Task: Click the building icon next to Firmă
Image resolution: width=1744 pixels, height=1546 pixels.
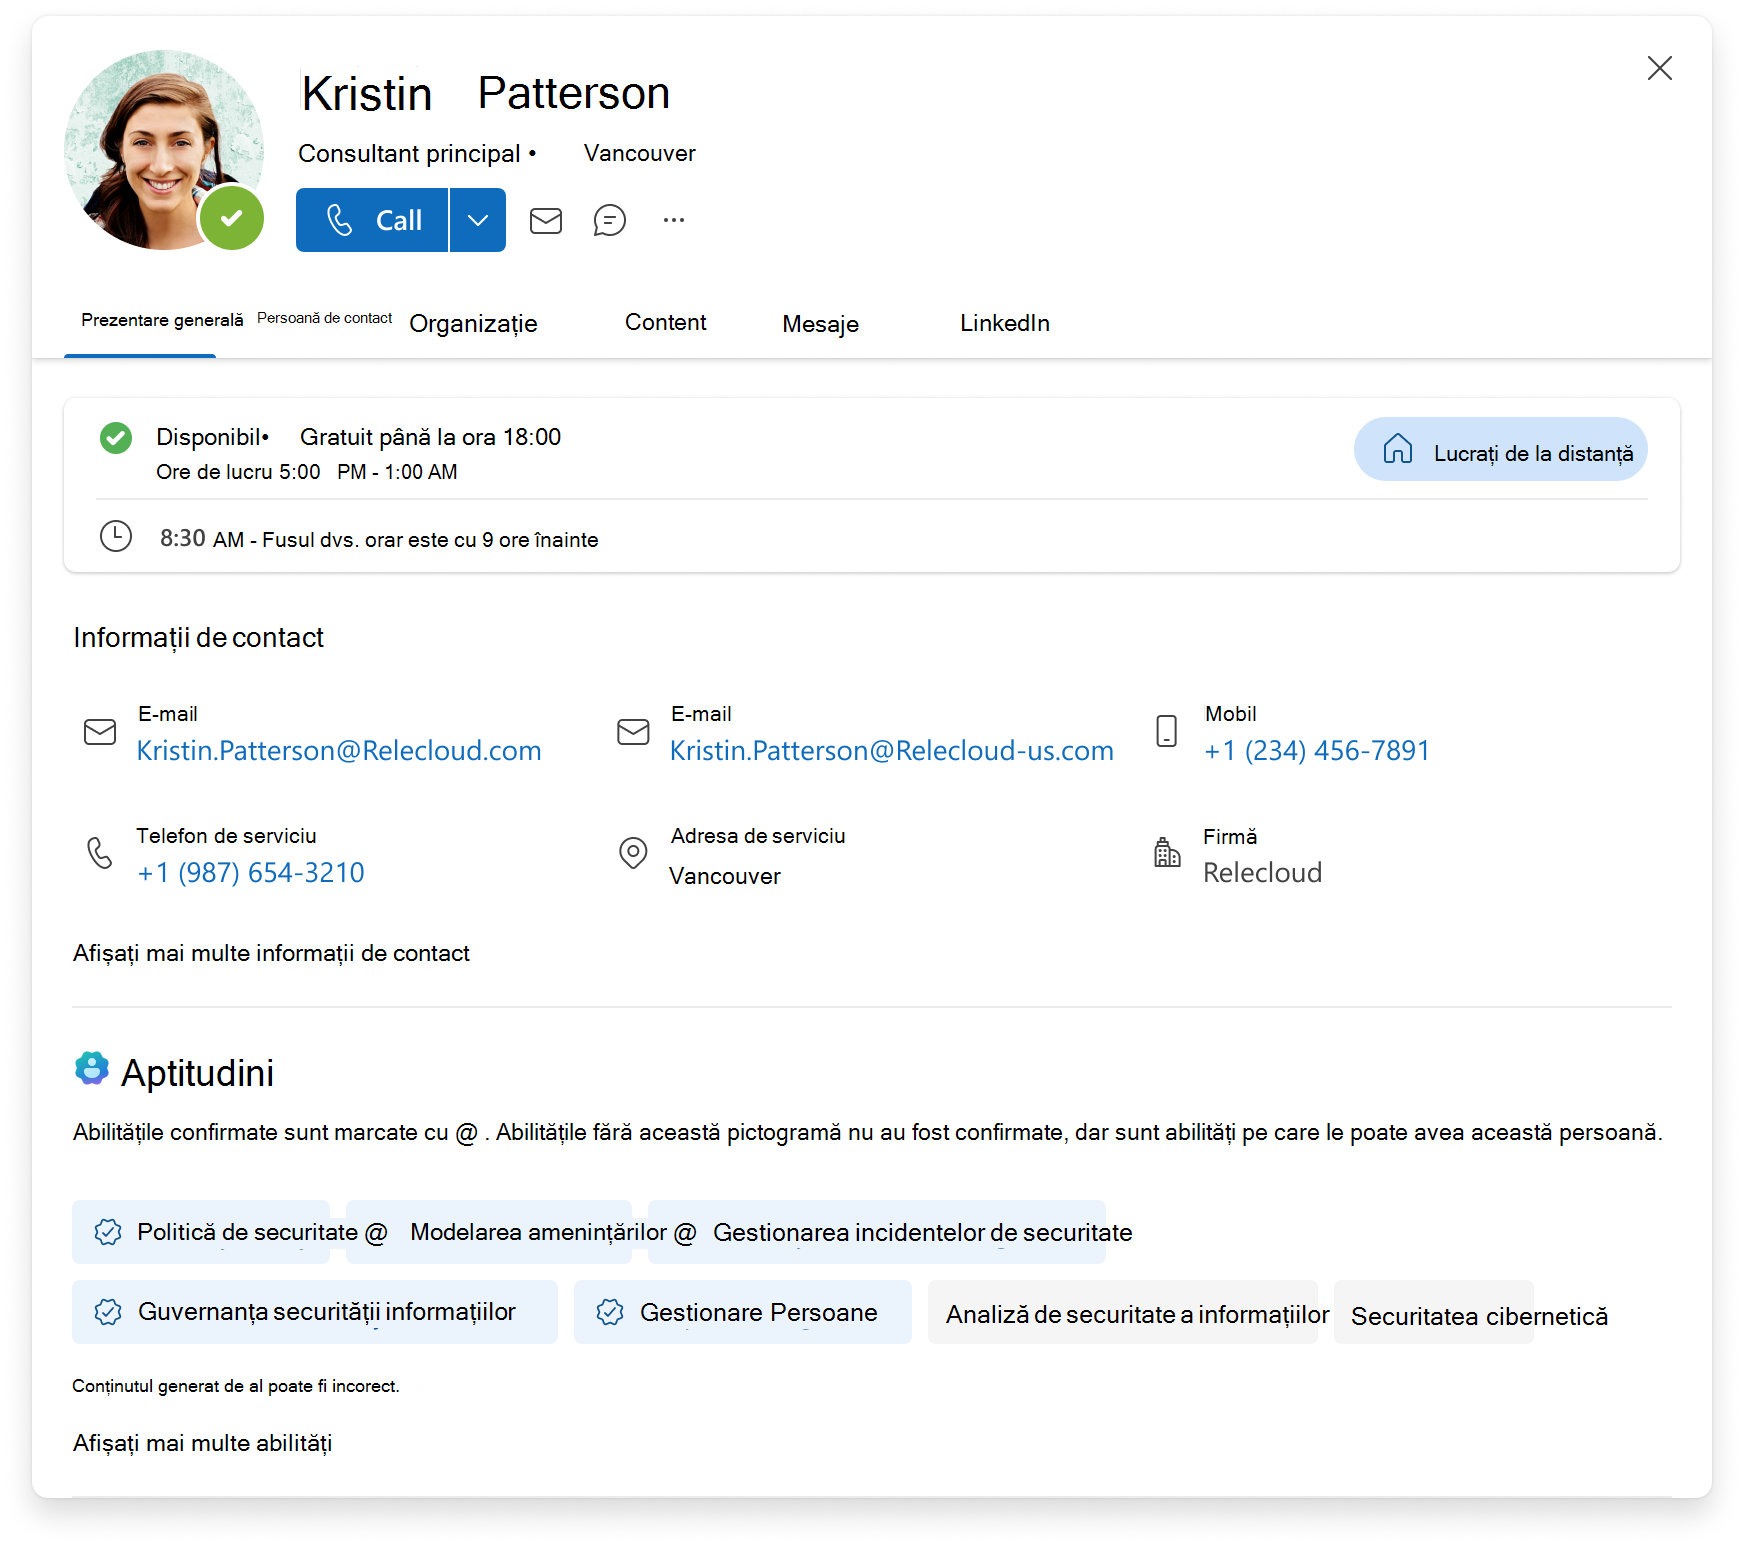Action: click(1167, 853)
